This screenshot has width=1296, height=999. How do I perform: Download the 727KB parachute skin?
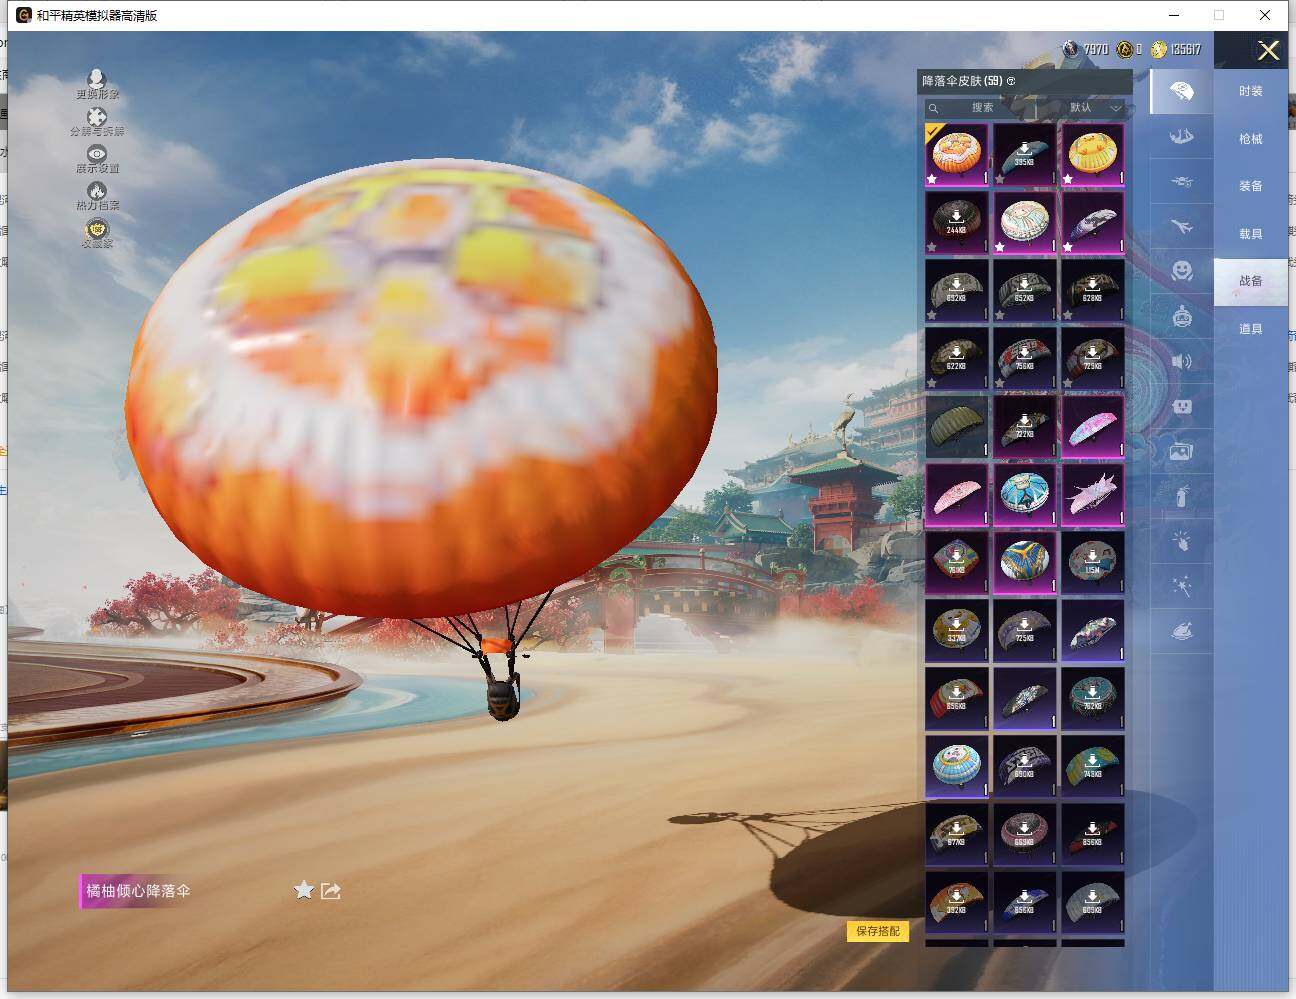pos(1025,427)
